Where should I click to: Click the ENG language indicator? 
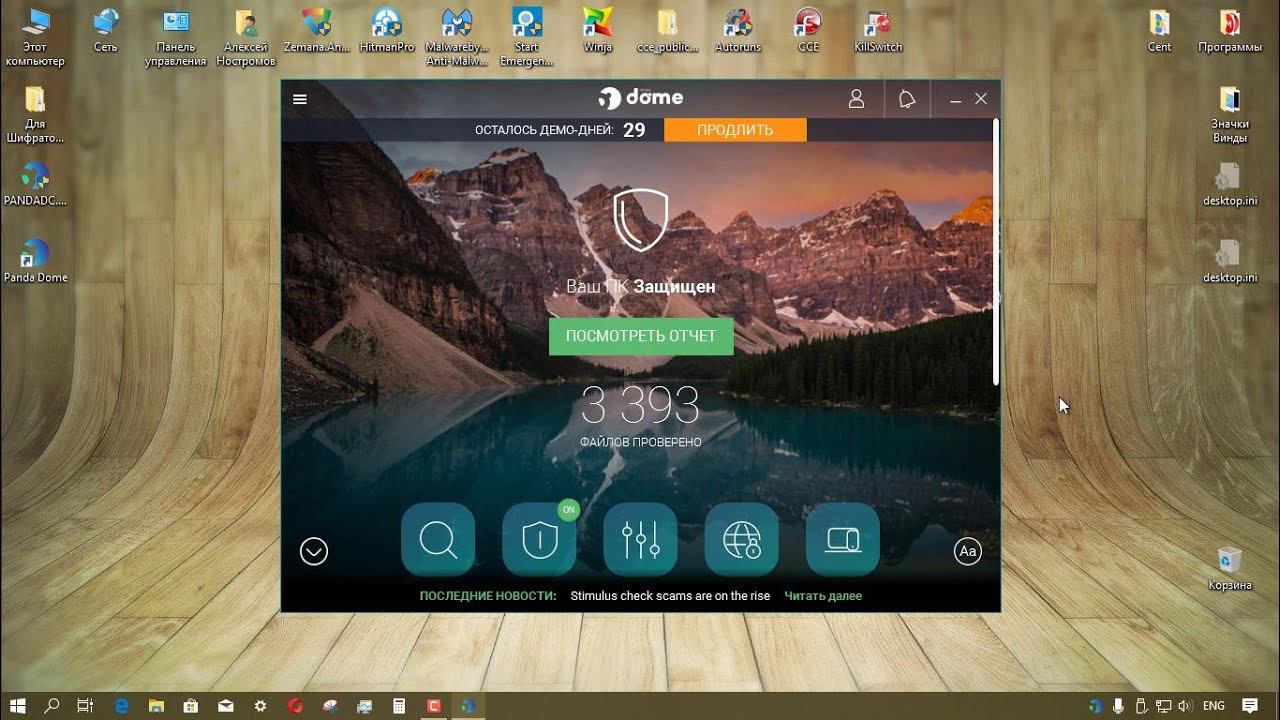[1213, 706]
